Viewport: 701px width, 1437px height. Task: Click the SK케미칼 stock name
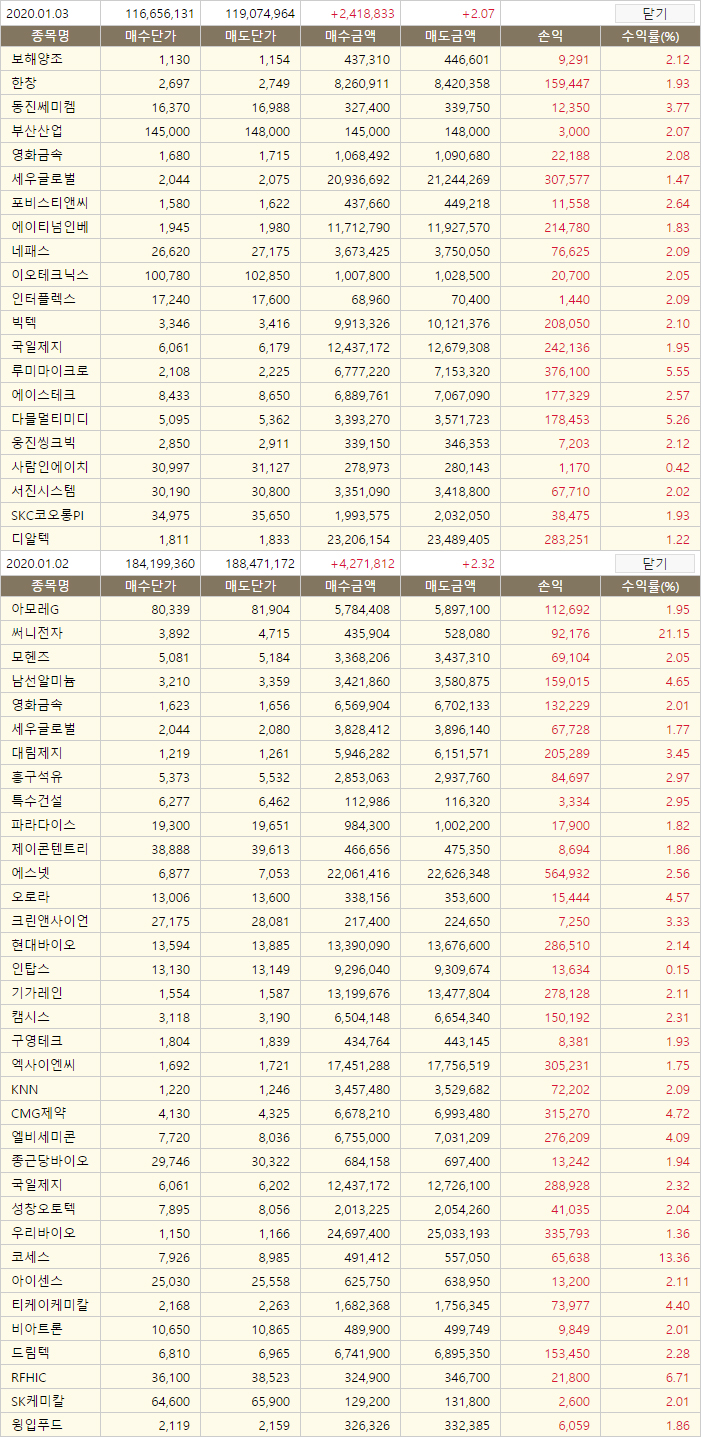(x=35, y=1401)
